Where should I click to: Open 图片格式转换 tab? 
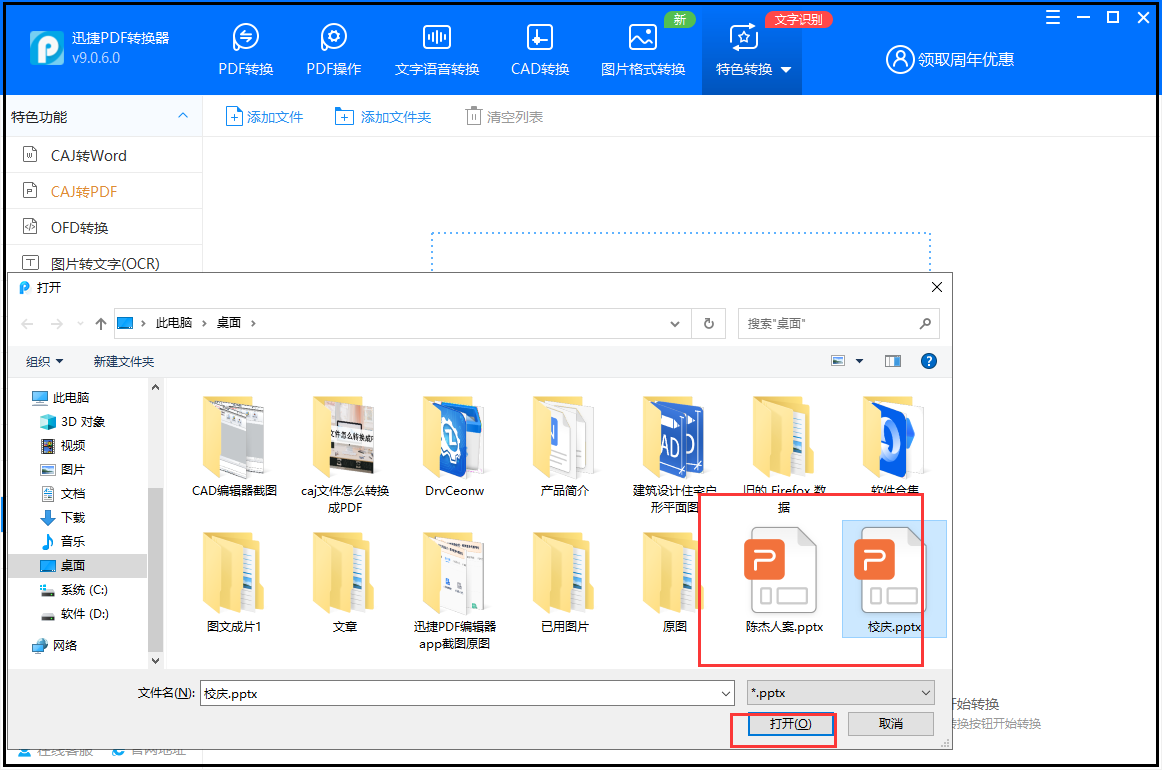[643, 50]
